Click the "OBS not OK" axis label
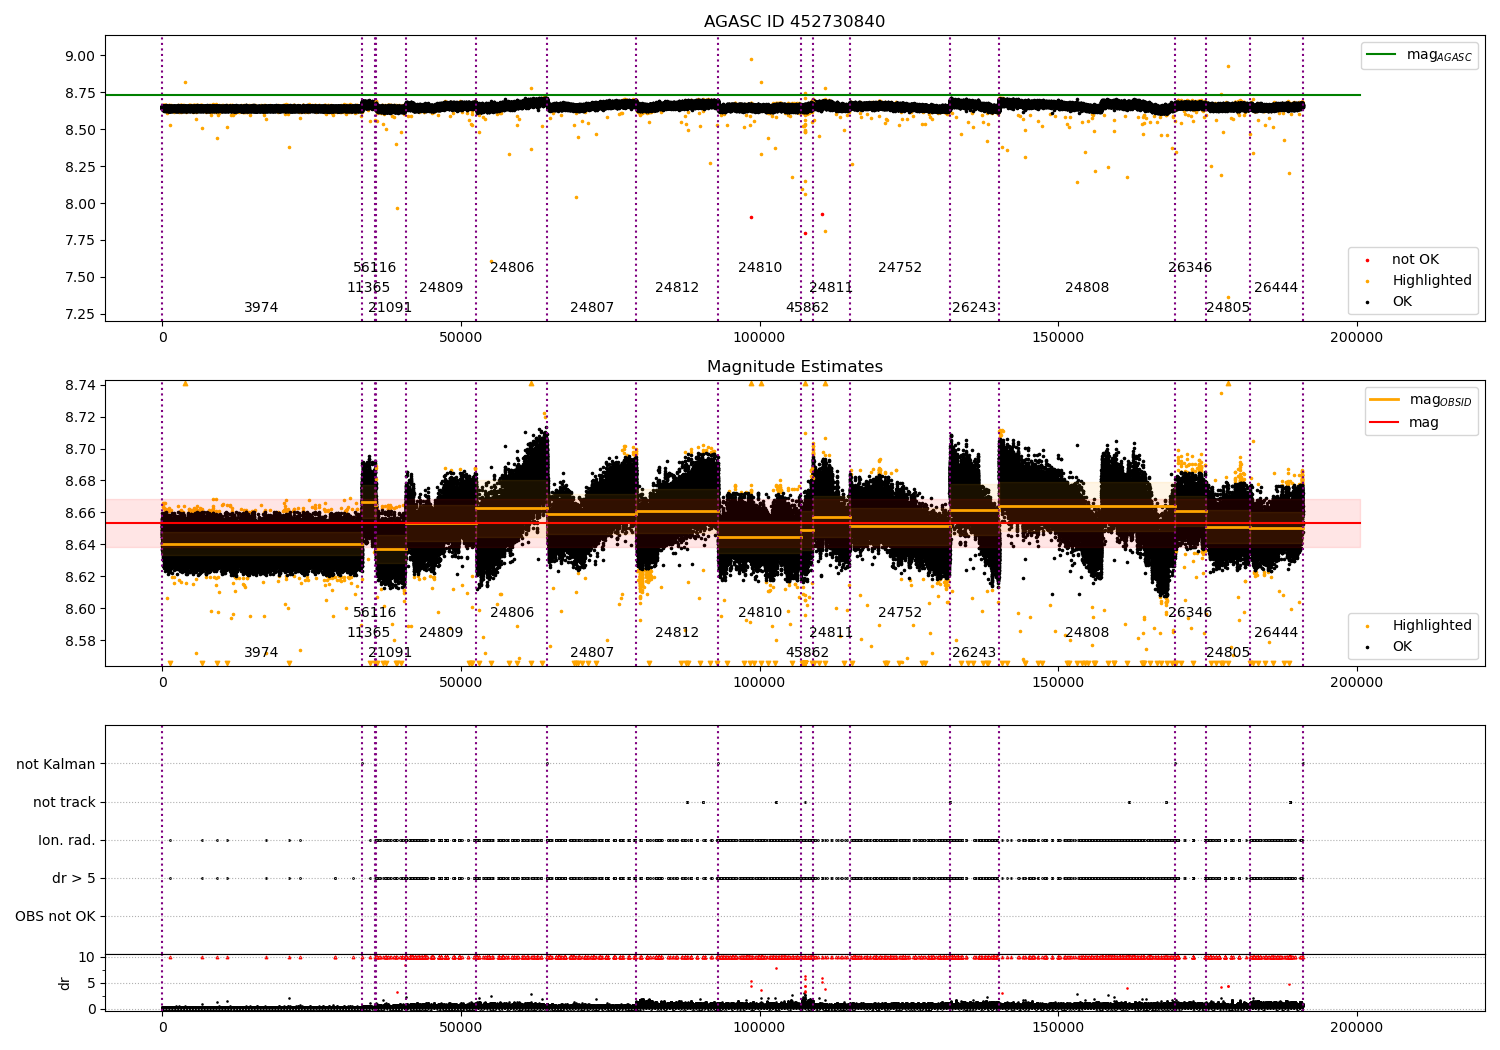Viewport: 1500px width, 1050px height. (55, 917)
